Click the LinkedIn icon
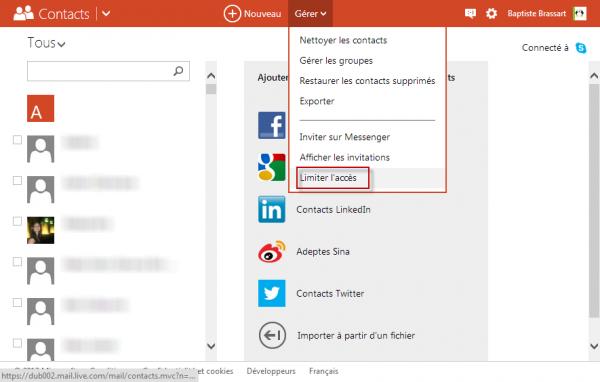Image resolution: width=600 pixels, height=382 pixels. click(x=272, y=209)
